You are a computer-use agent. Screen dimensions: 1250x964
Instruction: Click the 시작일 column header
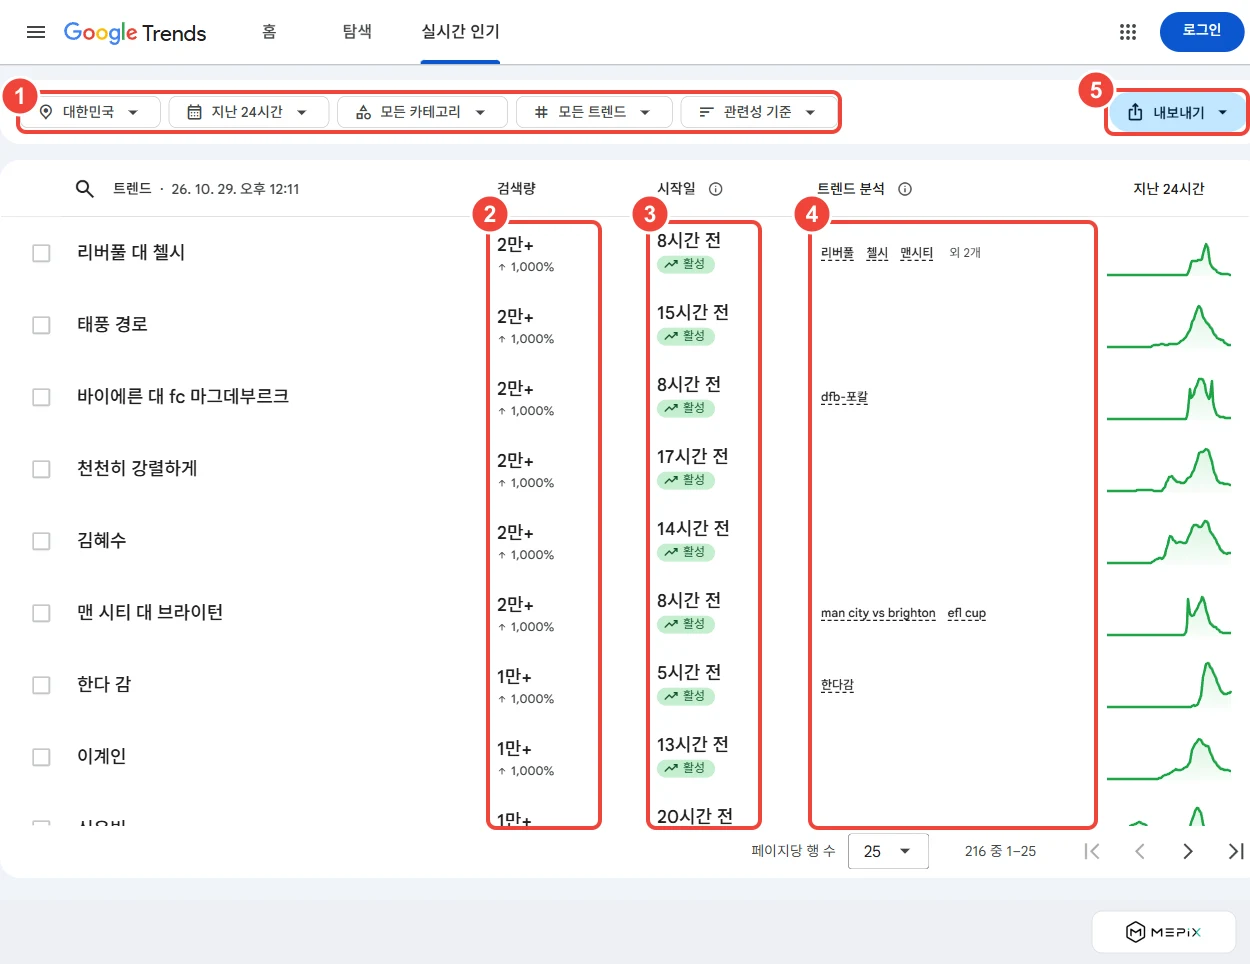(x=676, y=188)
